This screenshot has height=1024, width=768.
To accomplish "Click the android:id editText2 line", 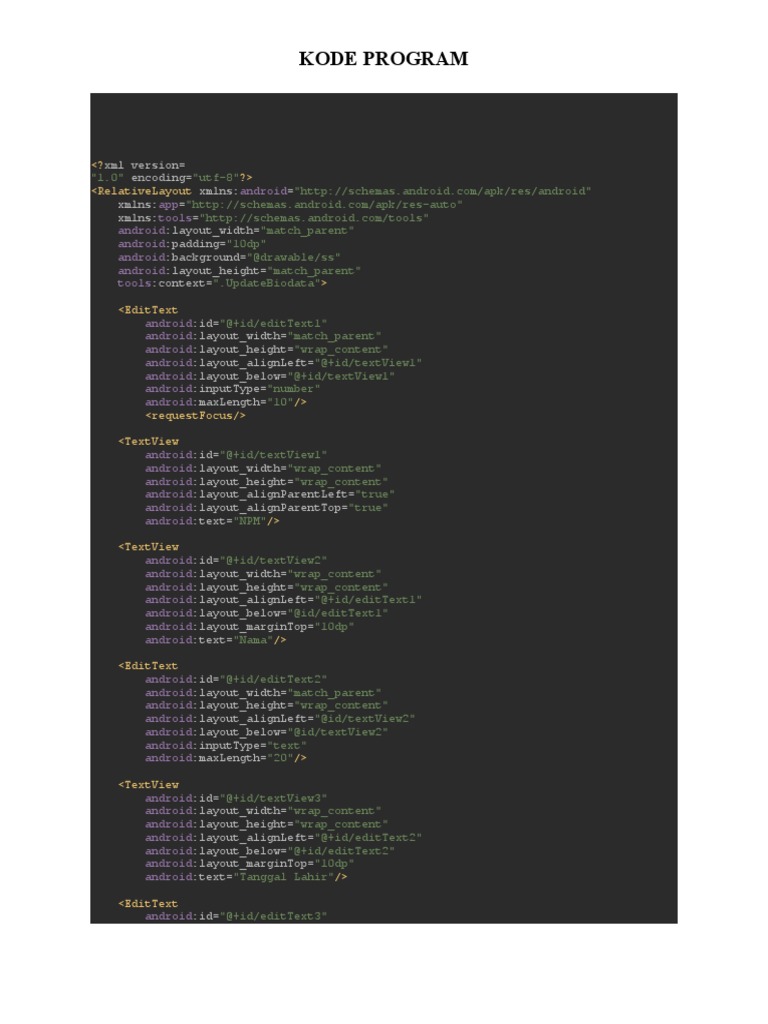I will pos(236,679).
